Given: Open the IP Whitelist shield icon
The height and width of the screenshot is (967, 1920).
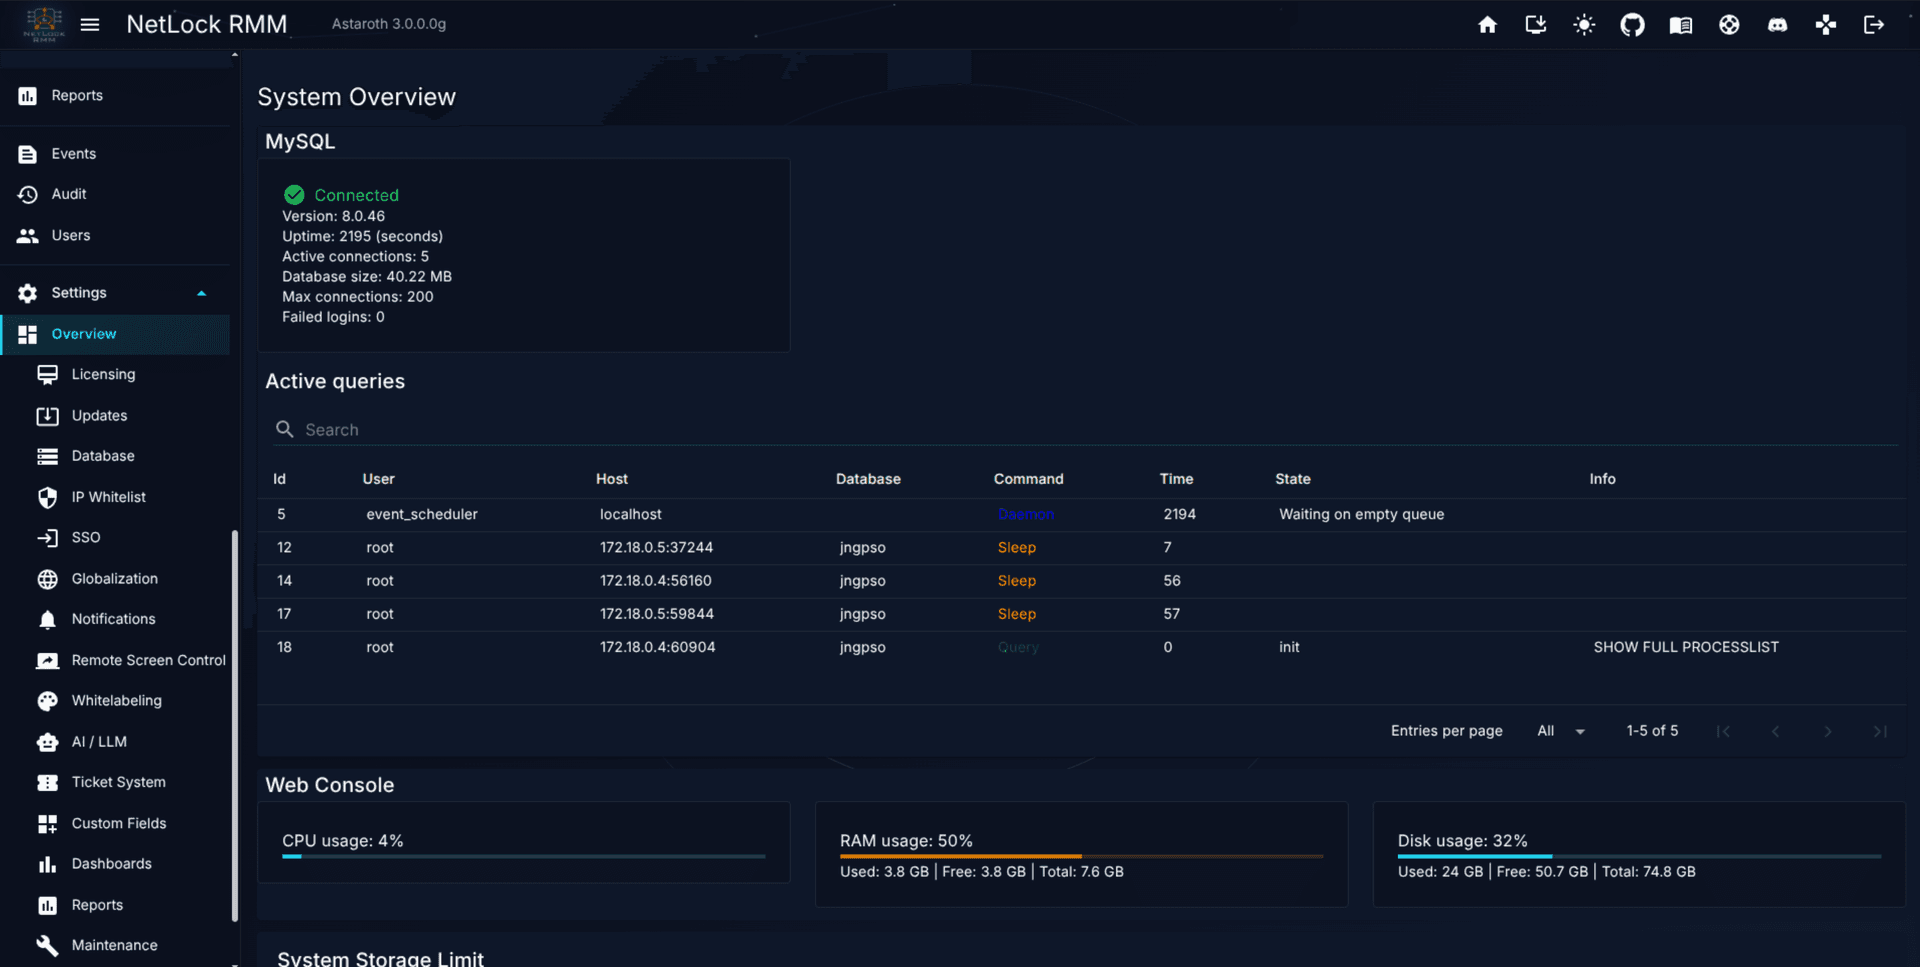Looking at the screenshot, I should (x=47, y=497).
